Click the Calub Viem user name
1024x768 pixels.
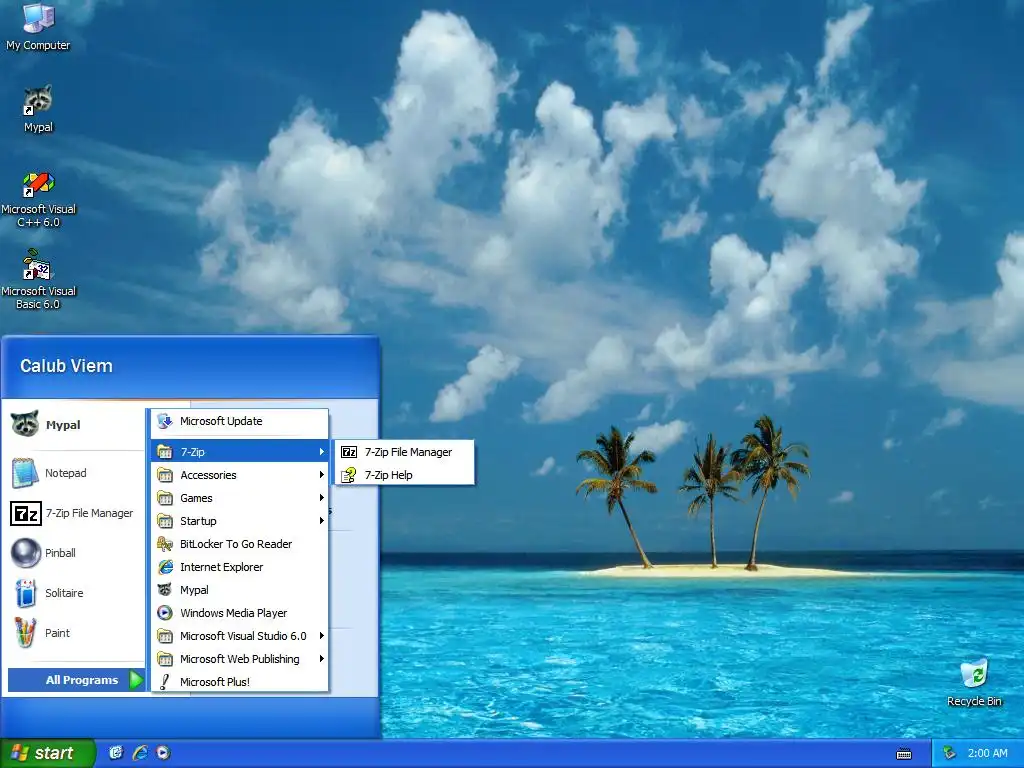[66, 366]
